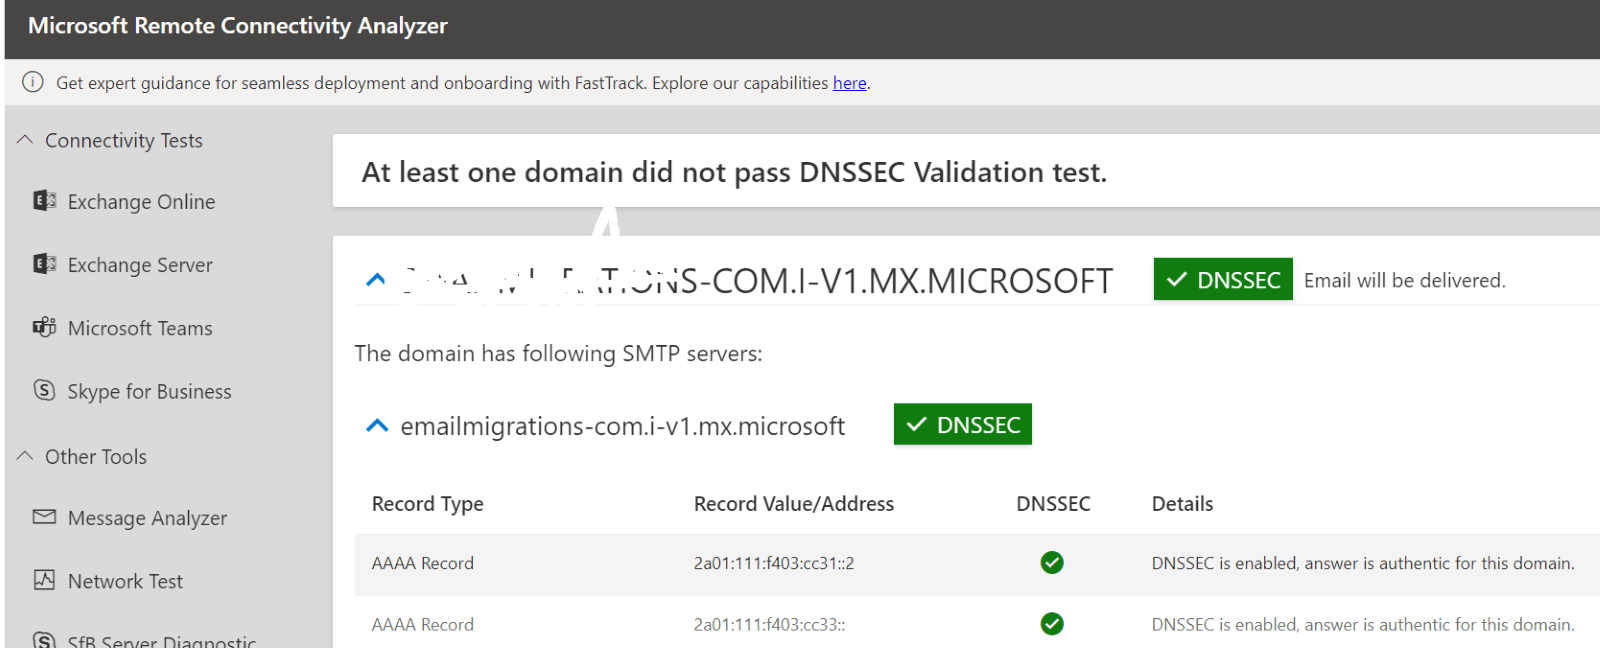Open the Message Analyzer tool
Screen dimensions: 1600x648
click(147, 518)
